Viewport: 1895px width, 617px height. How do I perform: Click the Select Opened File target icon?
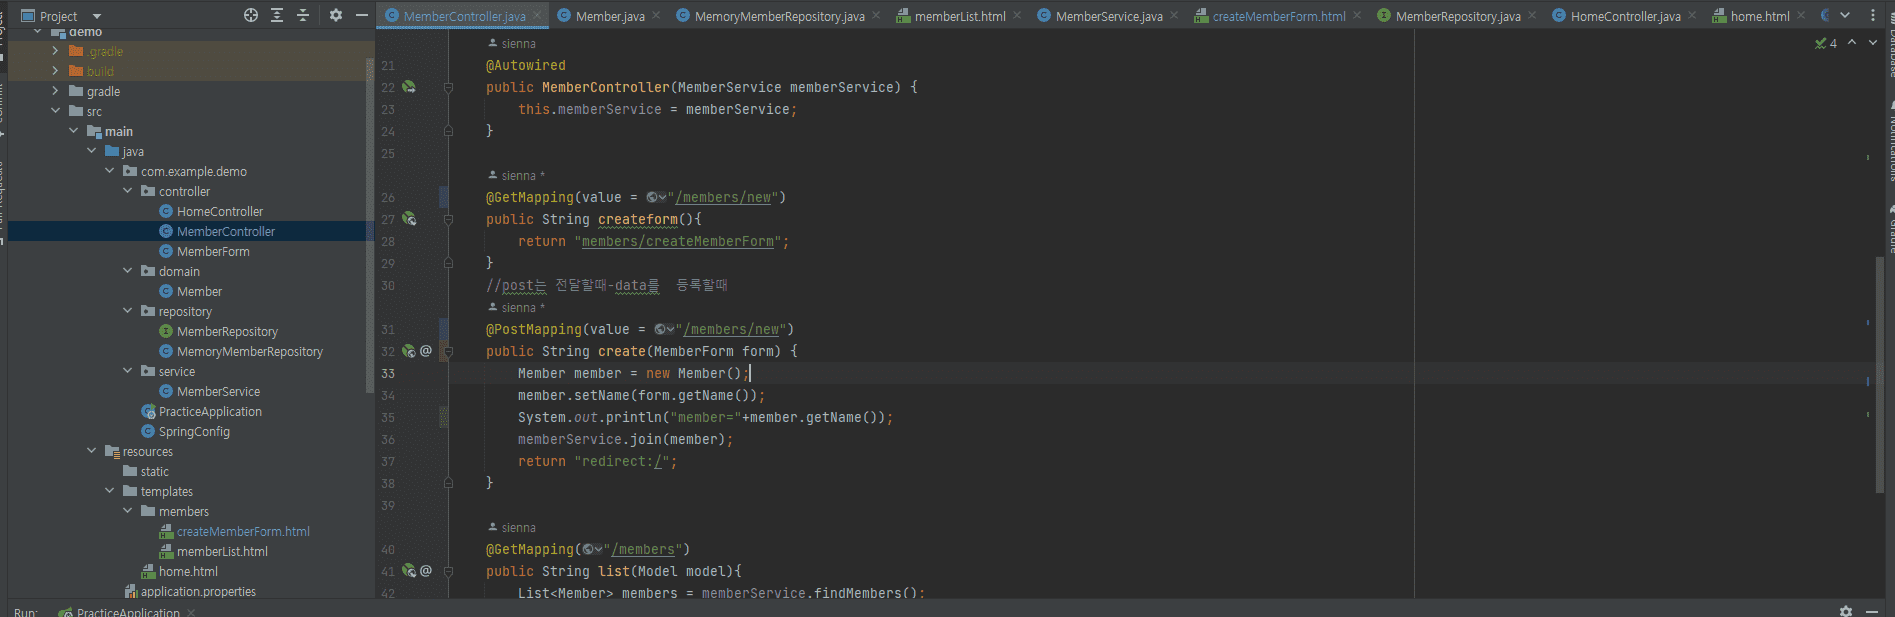[x=250, y=15]
